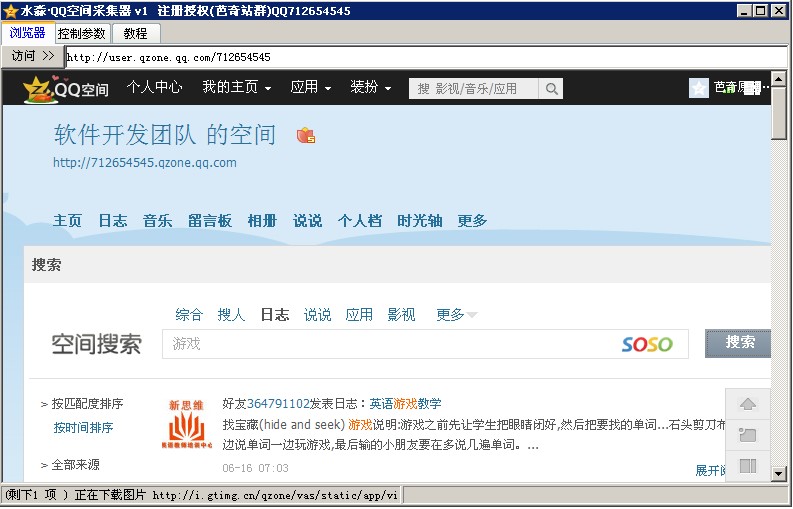Open the 相册 navigation item

(x=262, y=221)
